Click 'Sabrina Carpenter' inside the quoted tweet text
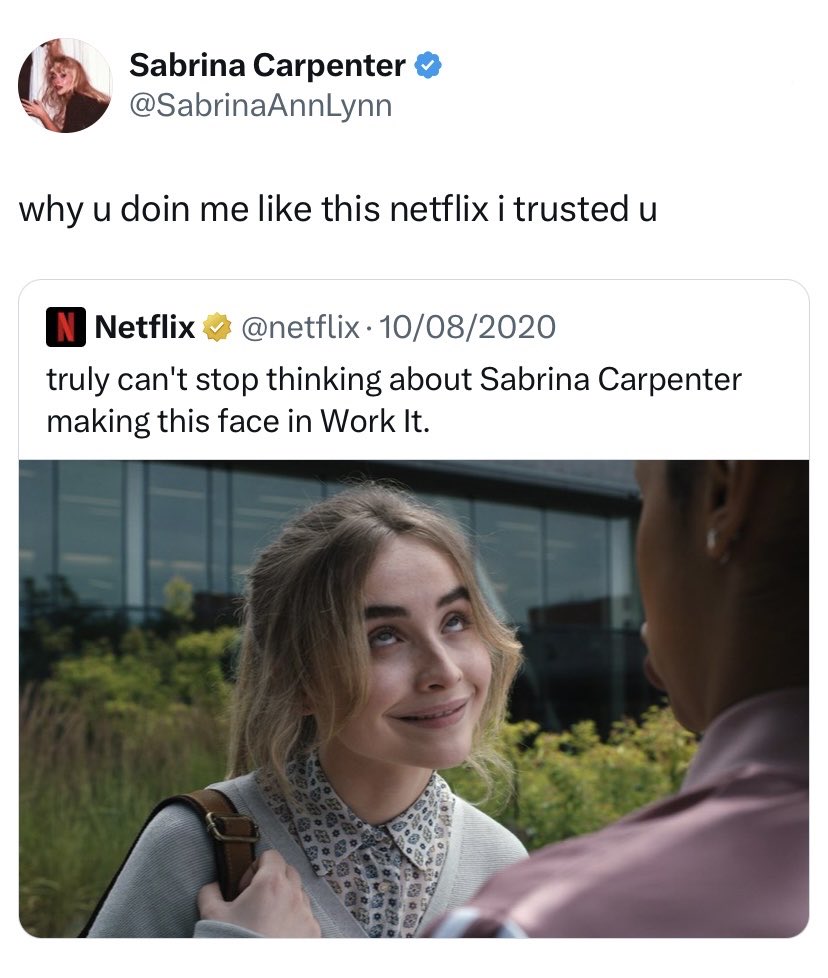The width and height of the screenshot is (828, 978). tap(610, 380)
